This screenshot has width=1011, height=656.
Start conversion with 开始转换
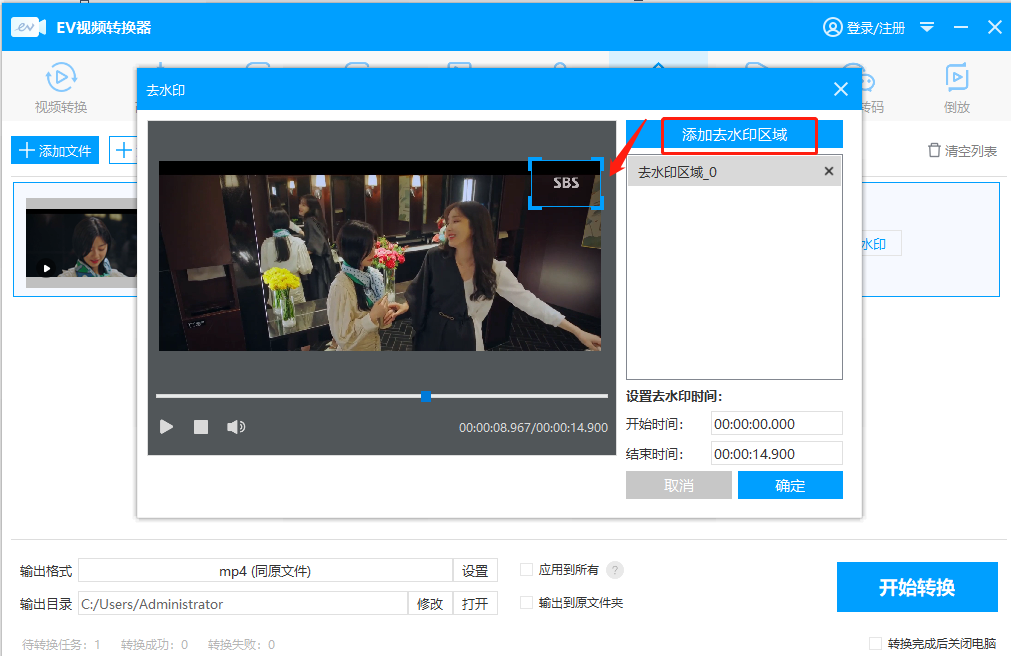916,587
